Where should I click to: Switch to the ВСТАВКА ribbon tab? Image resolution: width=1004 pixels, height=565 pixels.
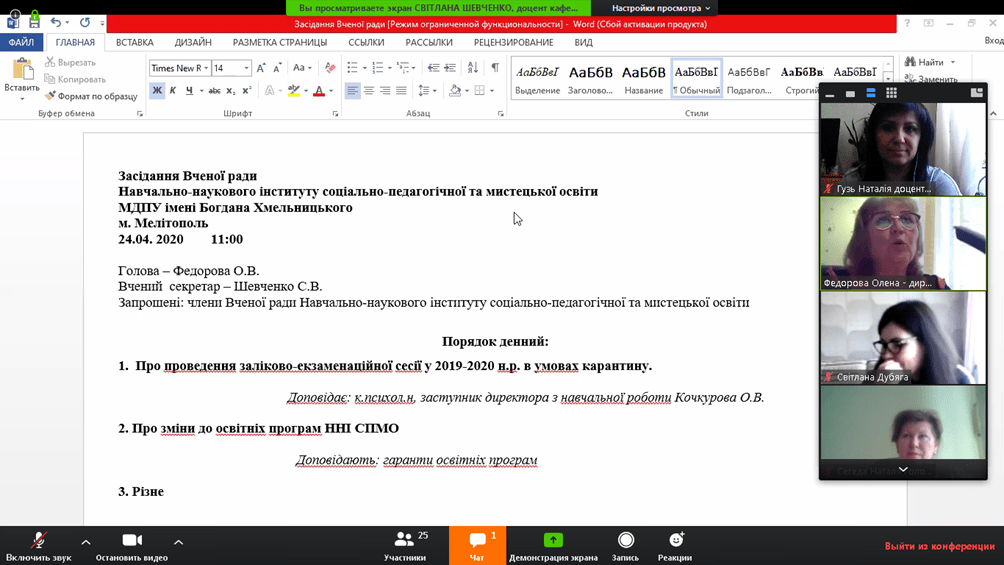(x=134, y=43)
